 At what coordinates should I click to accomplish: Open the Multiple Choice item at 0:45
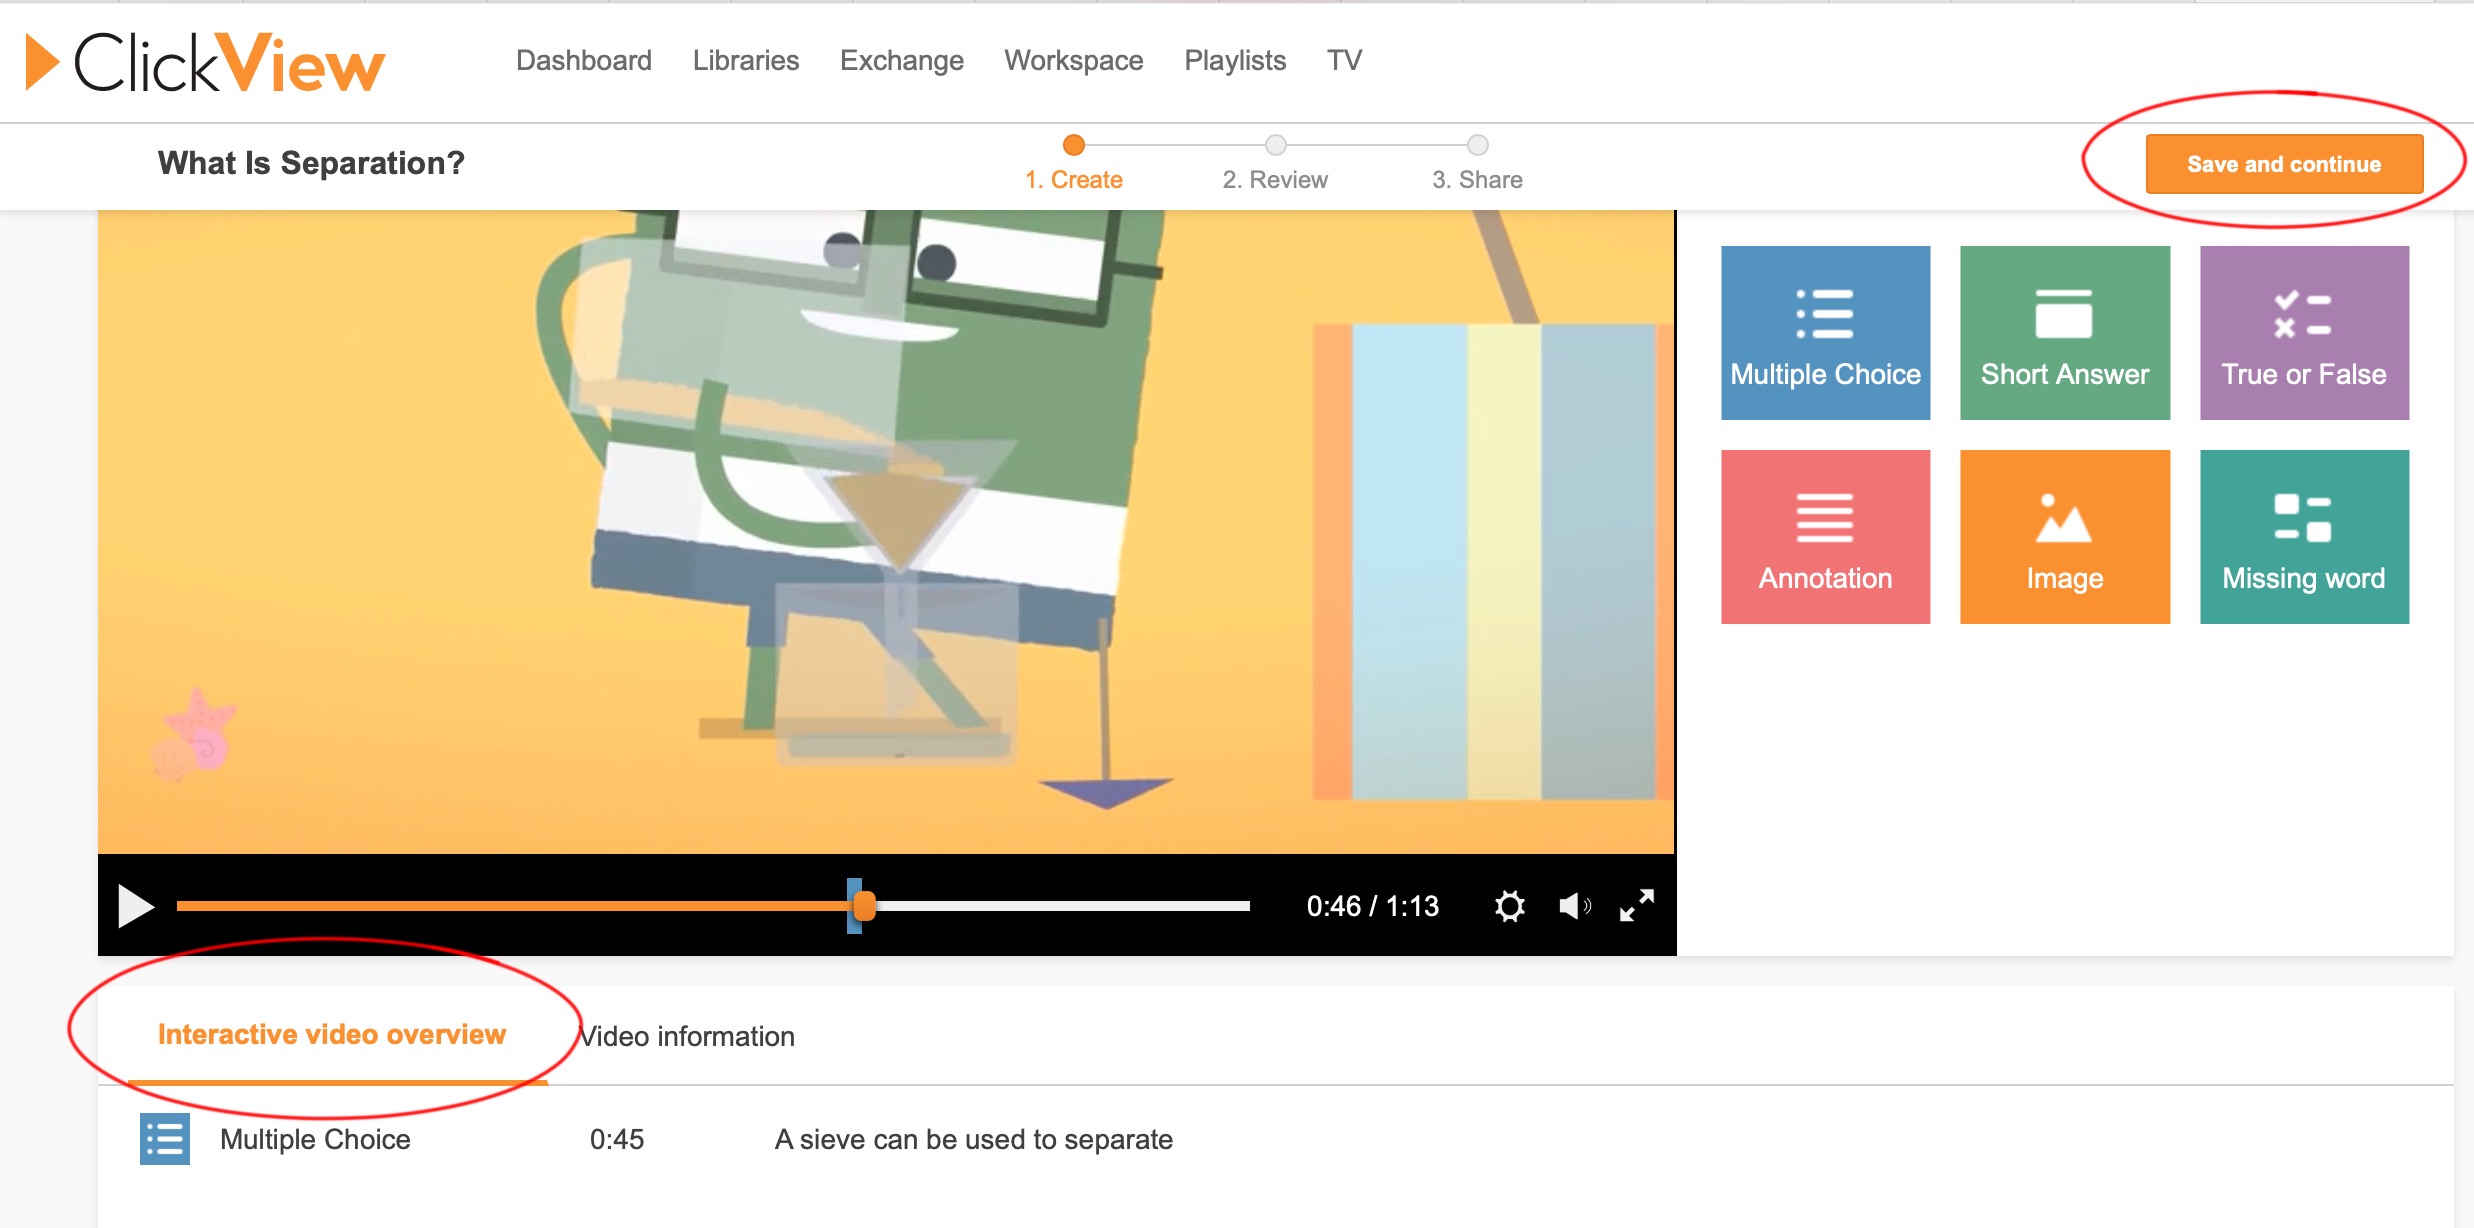pos(315,1139)
